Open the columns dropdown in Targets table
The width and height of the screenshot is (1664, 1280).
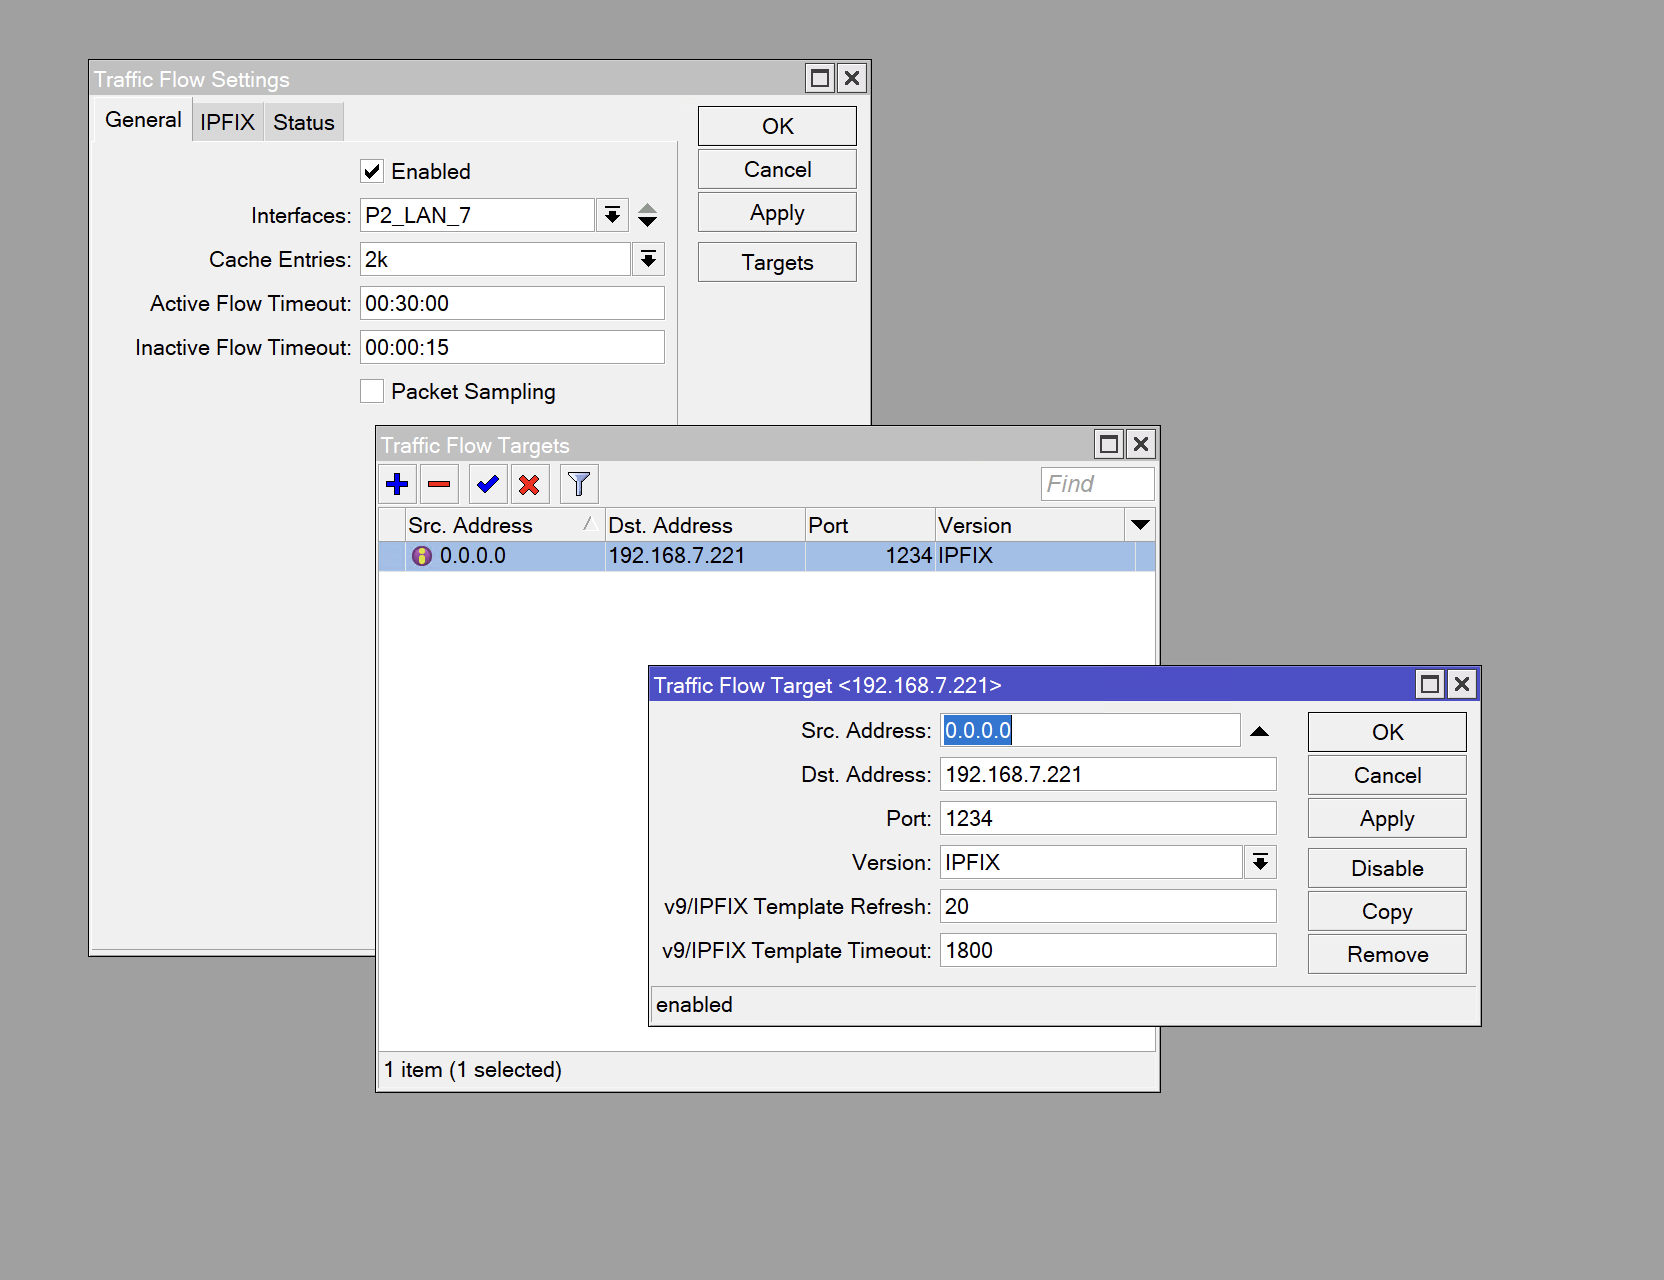[1140, 525]
